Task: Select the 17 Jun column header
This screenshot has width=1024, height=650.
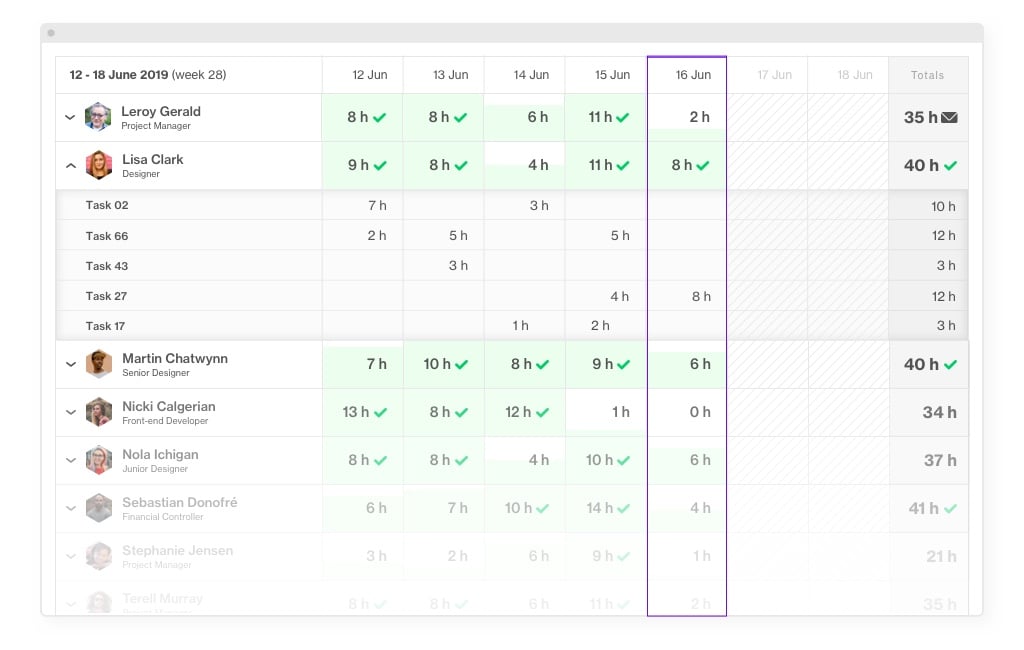Action: (775, 75)
